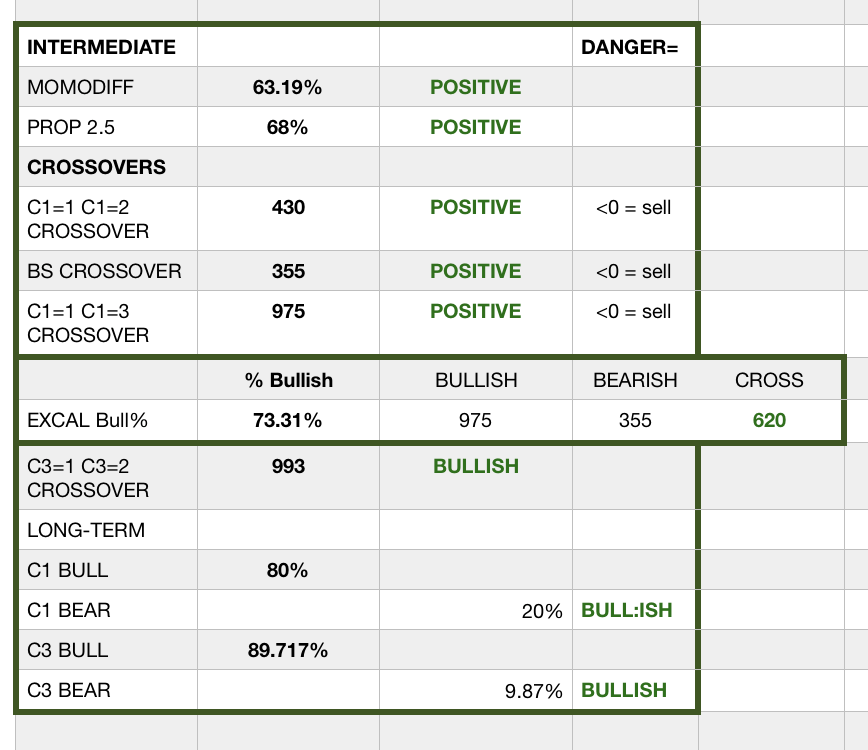Select the 89.717% value cell
The image size is (868, 750).
tap(288, 651)
